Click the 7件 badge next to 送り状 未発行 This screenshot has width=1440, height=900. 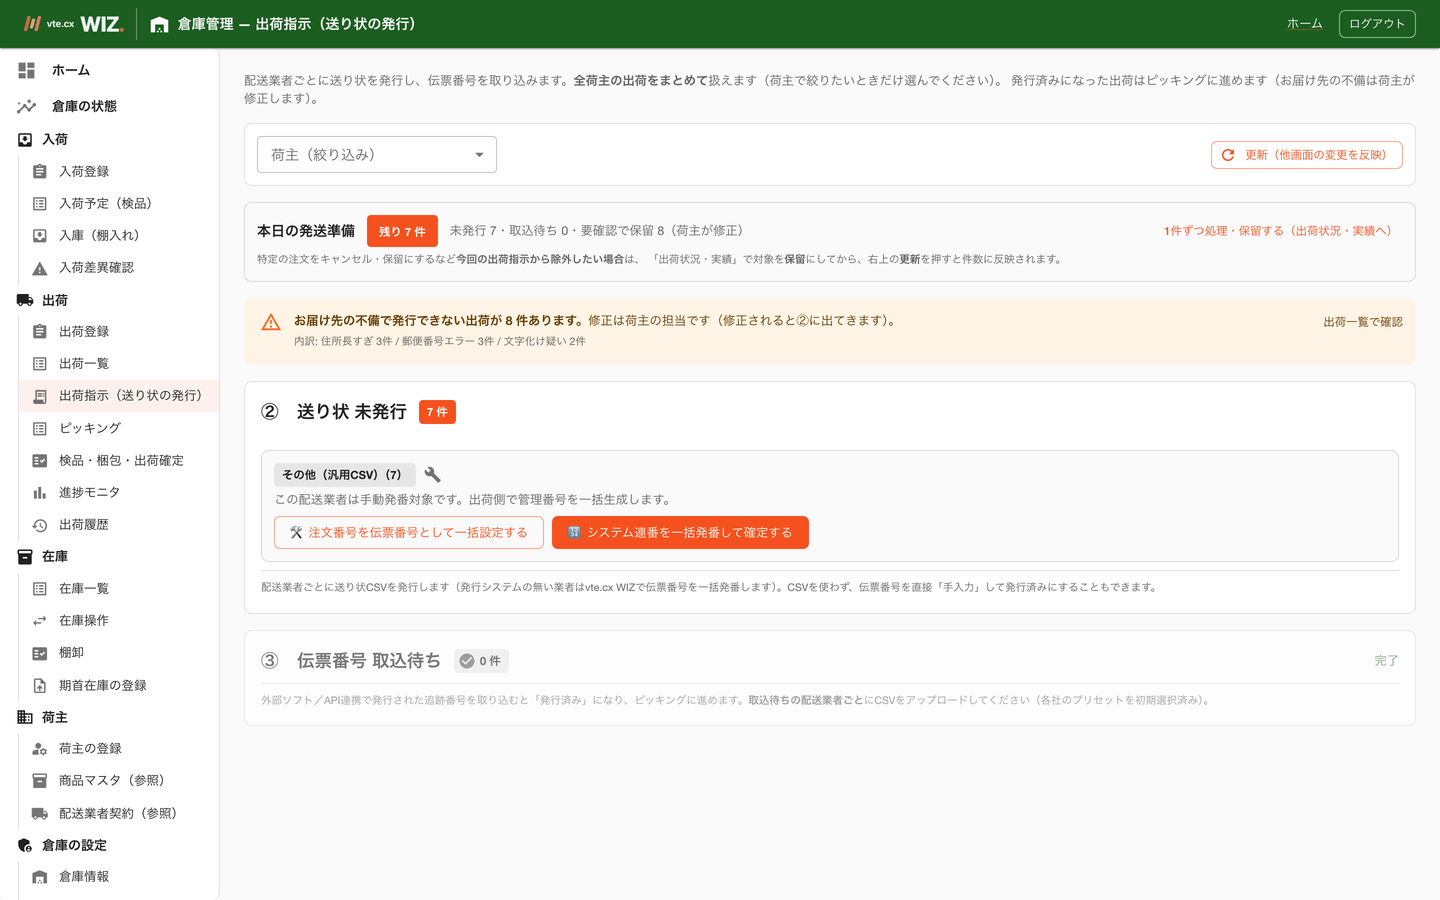437,412
